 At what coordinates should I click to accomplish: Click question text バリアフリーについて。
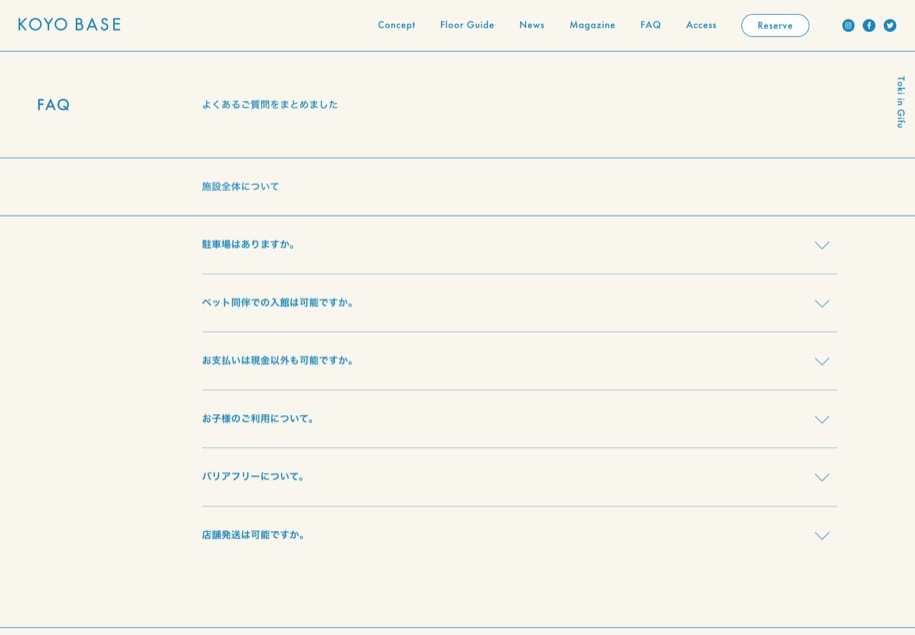coord(253,476)
